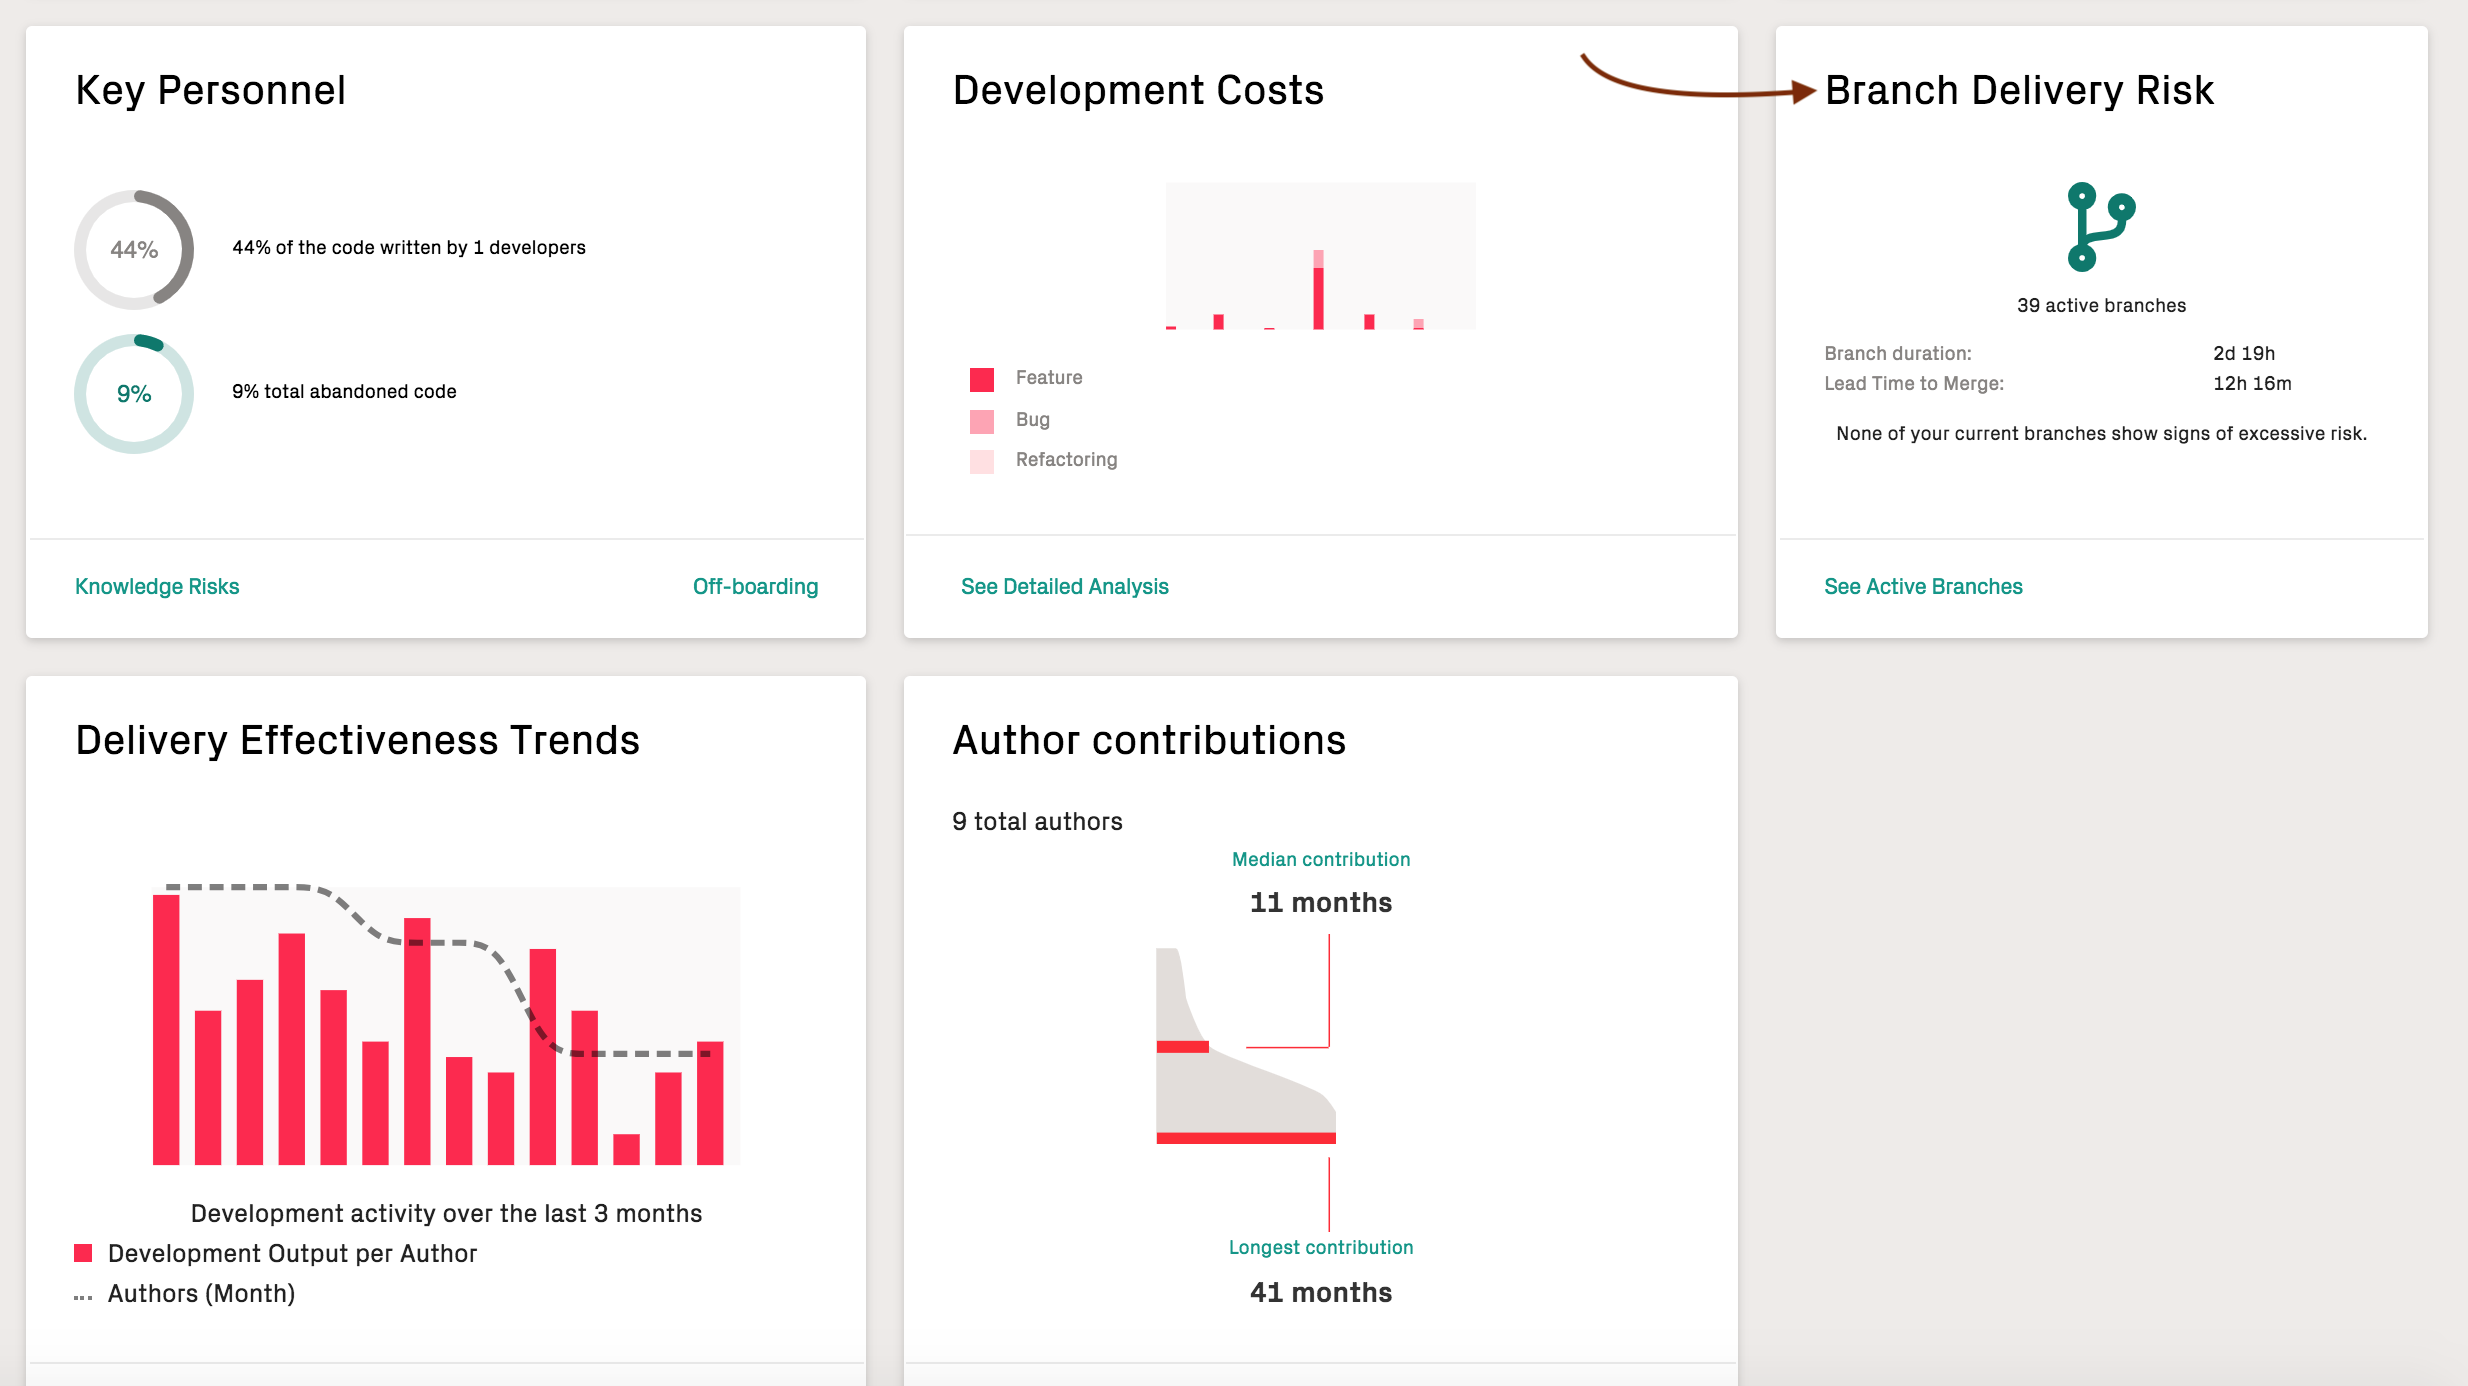This screenshot has width=2468, height=1386.
Task: Click the '9 total authors' text
Action: point(1037,822)
